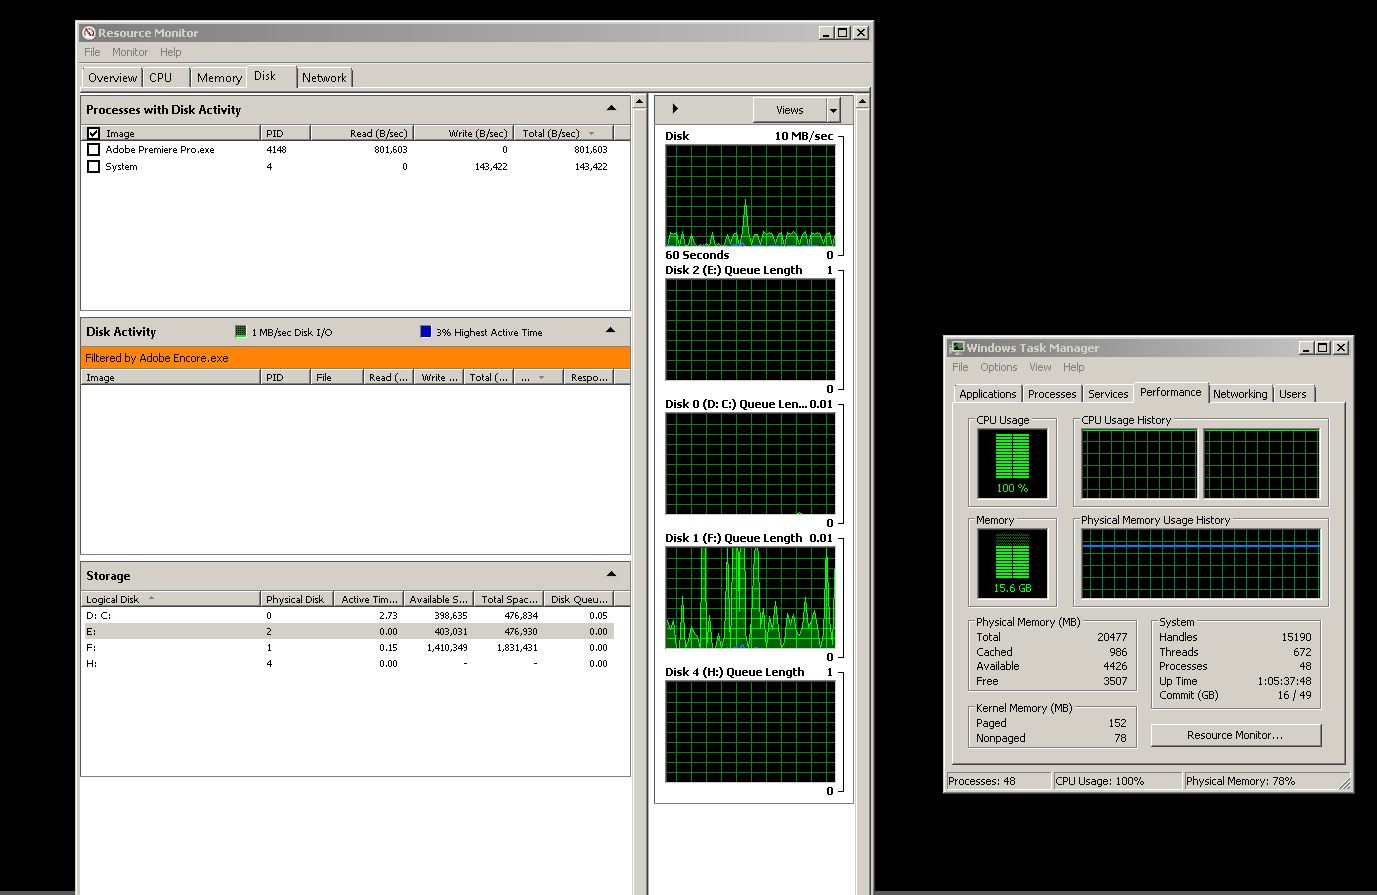Collapse the Processes with Disk Activity section
The height and width of the screenshot is (895, 1377).
(x=611, y=109)
